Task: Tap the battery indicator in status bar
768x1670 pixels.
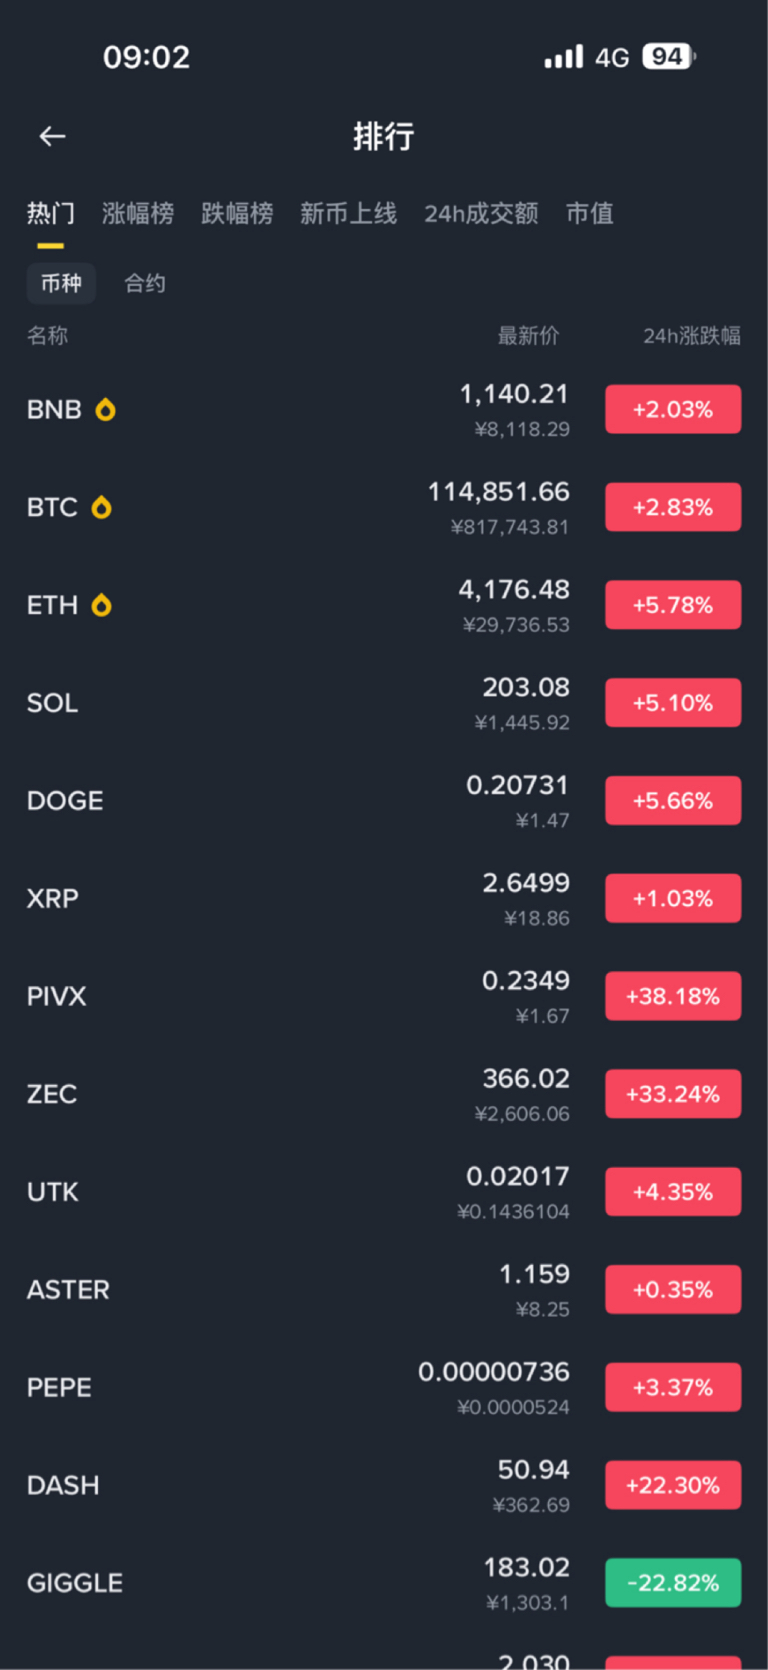Action: 668,57
